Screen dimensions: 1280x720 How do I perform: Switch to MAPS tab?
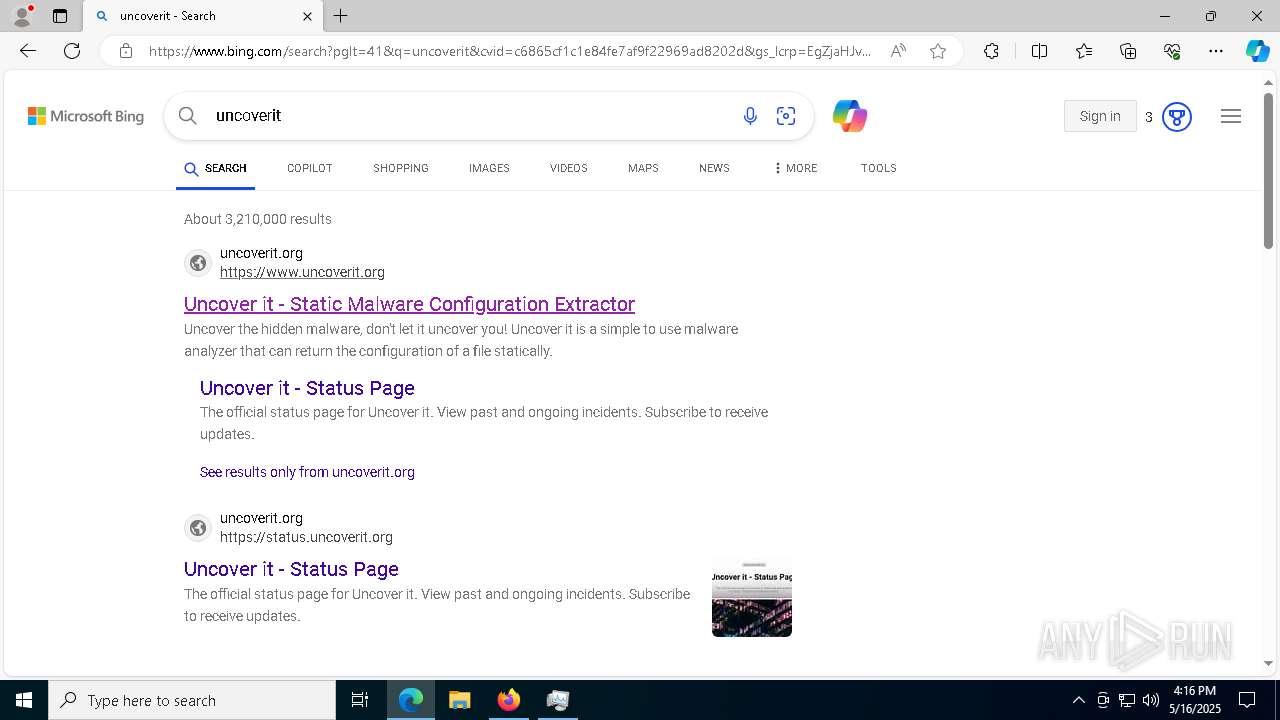point(643,168)
